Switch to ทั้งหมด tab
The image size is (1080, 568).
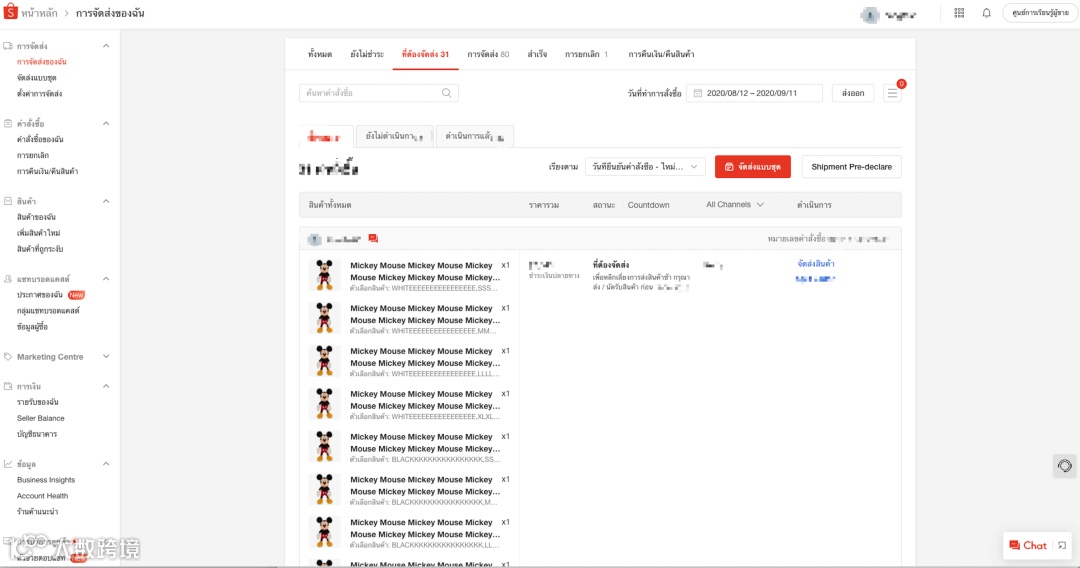(x=320, y=54)
